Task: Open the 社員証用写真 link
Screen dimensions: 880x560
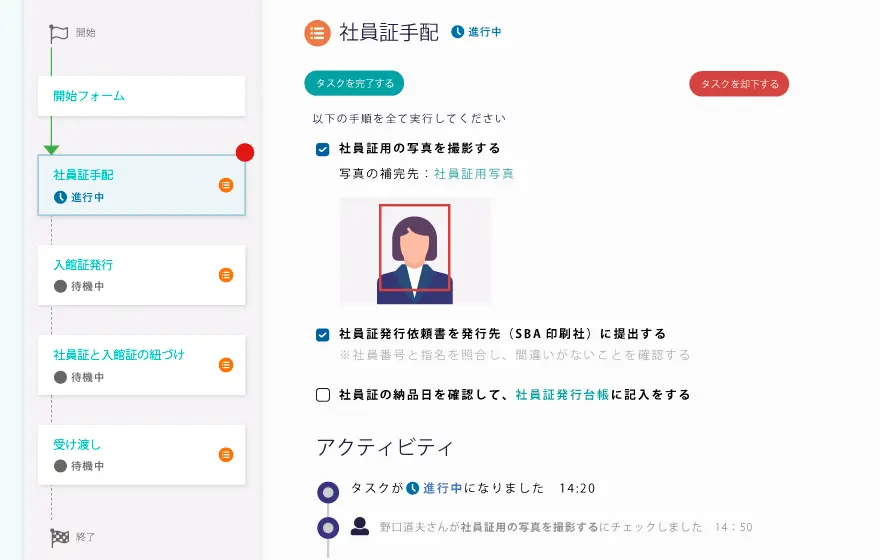Action: tap(474, 174)
